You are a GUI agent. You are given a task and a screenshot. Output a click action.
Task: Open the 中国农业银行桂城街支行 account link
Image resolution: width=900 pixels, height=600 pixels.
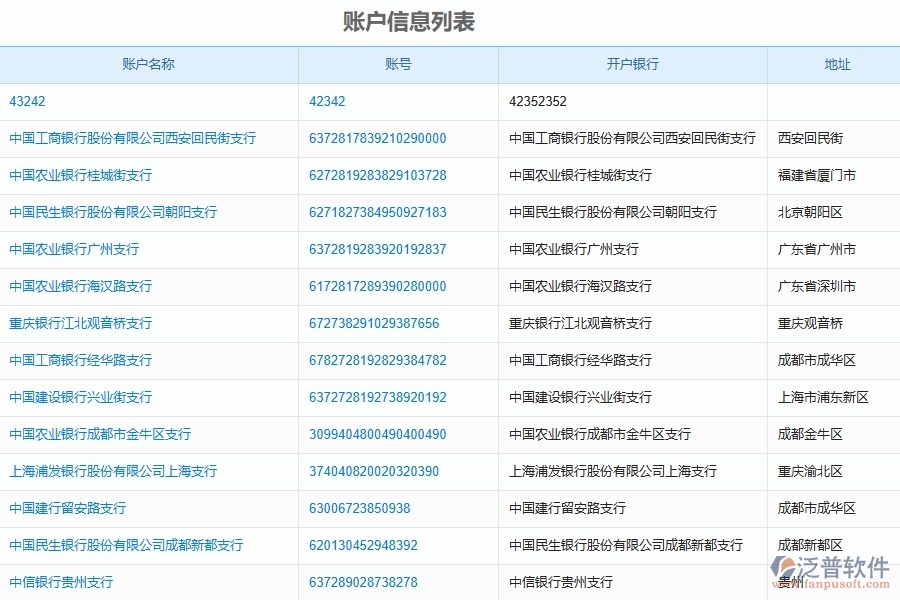(79, 175)
